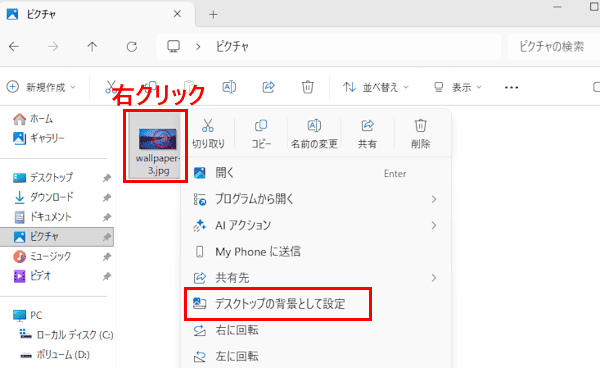Select ホーム in the navigation pane
600x368 pixels.
click(33, 119)
